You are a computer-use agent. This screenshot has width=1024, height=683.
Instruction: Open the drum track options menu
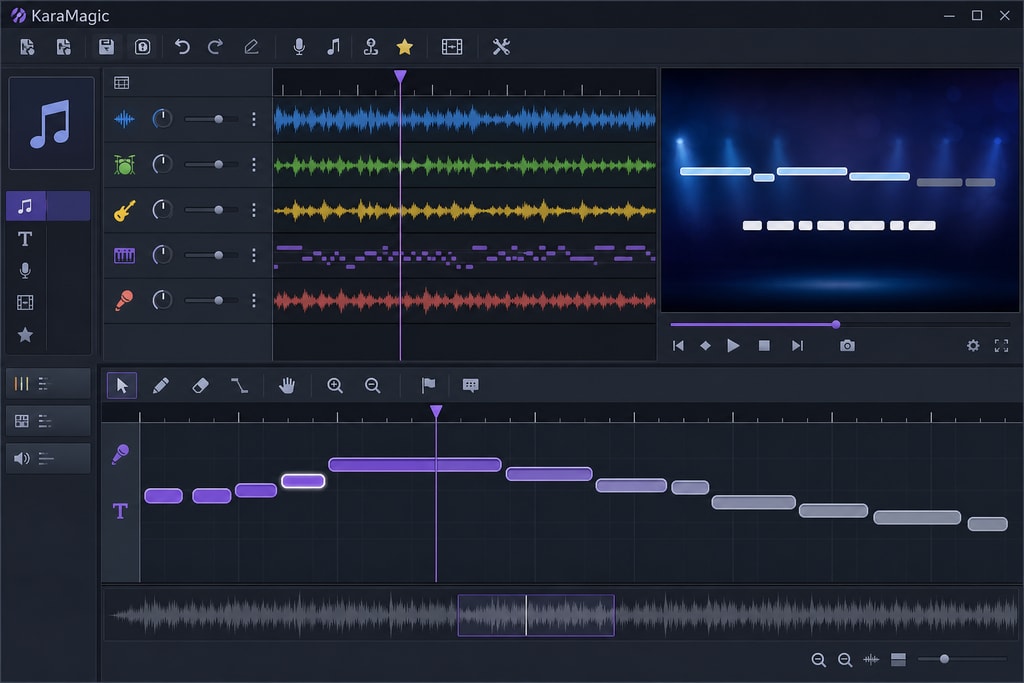(254, 165)
